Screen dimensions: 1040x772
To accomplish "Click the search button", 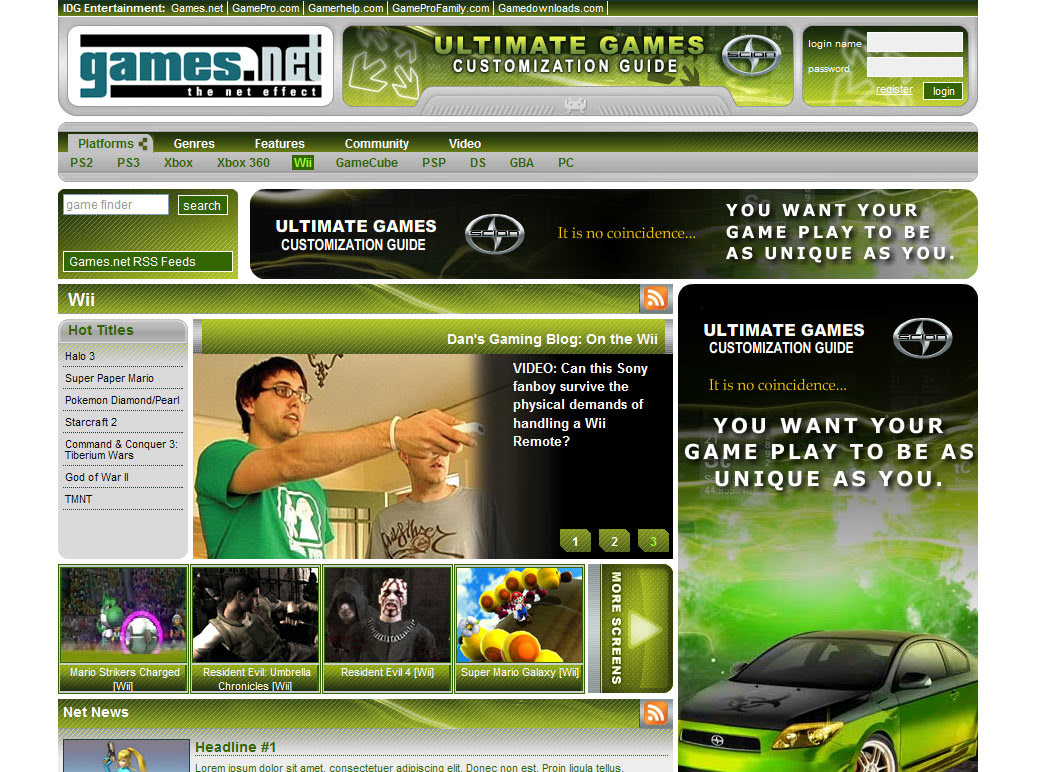I will 202,205.
